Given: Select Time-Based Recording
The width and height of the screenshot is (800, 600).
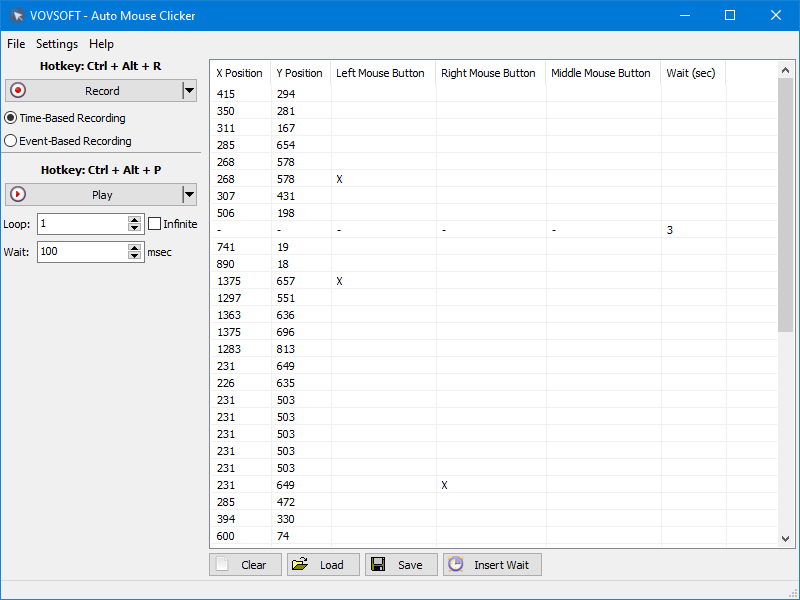Looking at the screenshot, I should (10, 118).
